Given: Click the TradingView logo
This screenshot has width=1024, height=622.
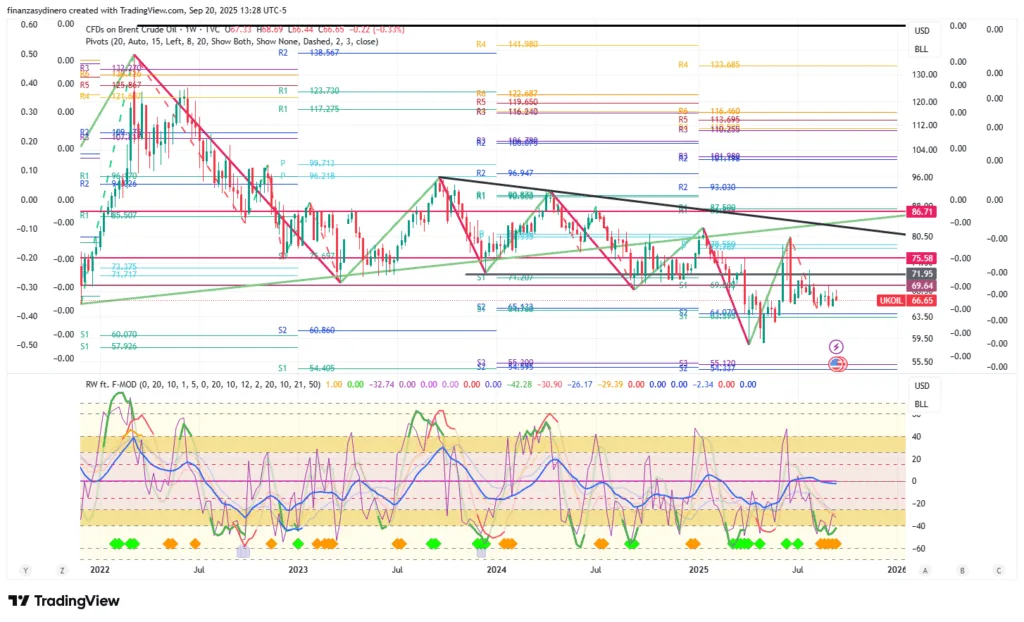Looking at the screenshot, I should (x=64, y=600).
